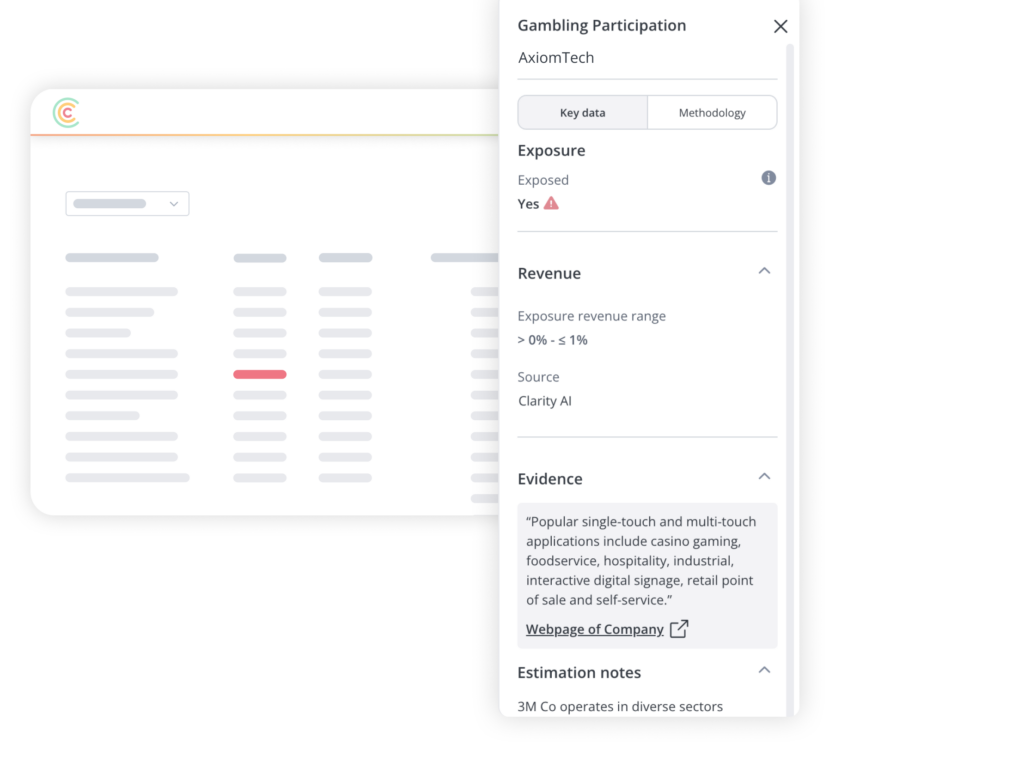Open the dropdown selector in dashboard
Viewport: 1024px width, 774px height.
127,204
